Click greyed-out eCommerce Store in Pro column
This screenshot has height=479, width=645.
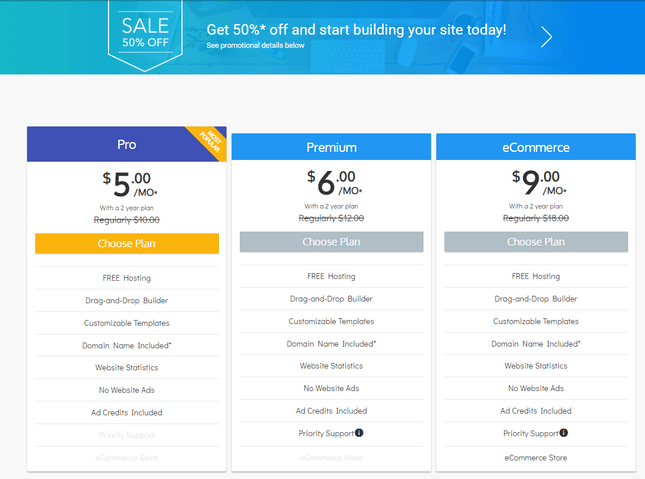127,458
